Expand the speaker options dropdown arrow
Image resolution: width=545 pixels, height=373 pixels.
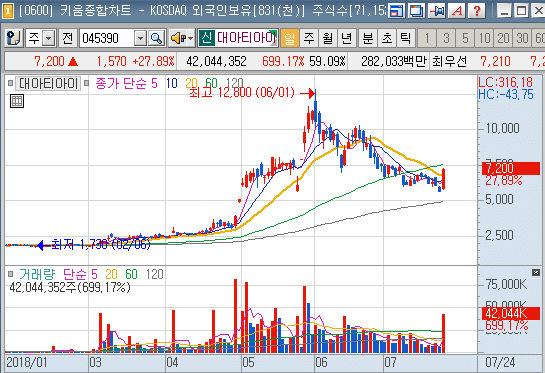click(190, 38)
